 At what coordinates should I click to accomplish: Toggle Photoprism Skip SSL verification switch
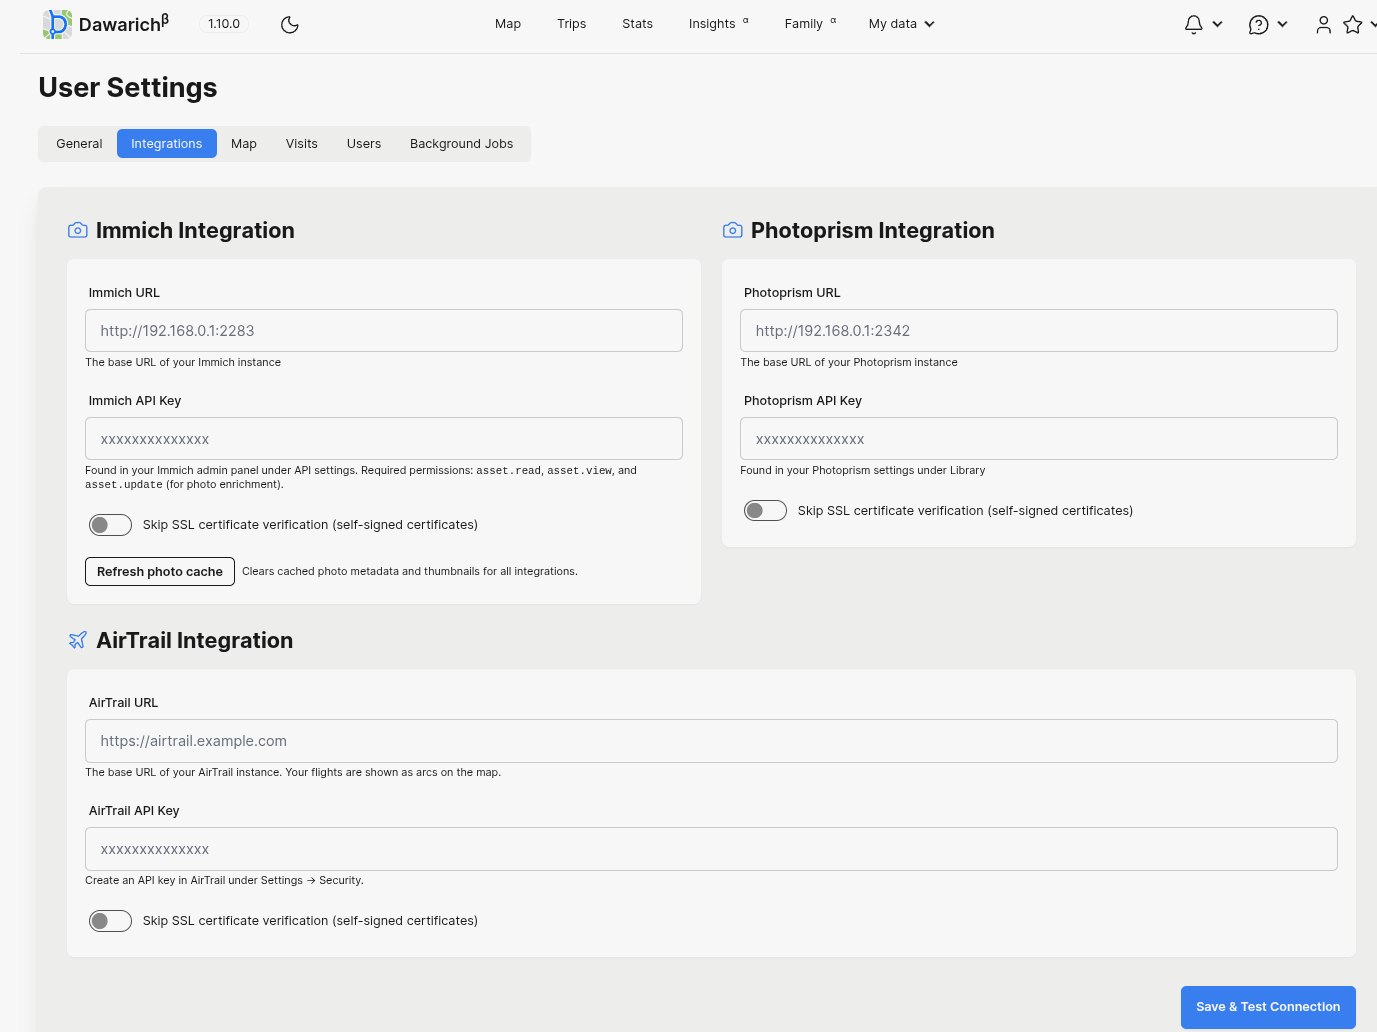point(765,511)
